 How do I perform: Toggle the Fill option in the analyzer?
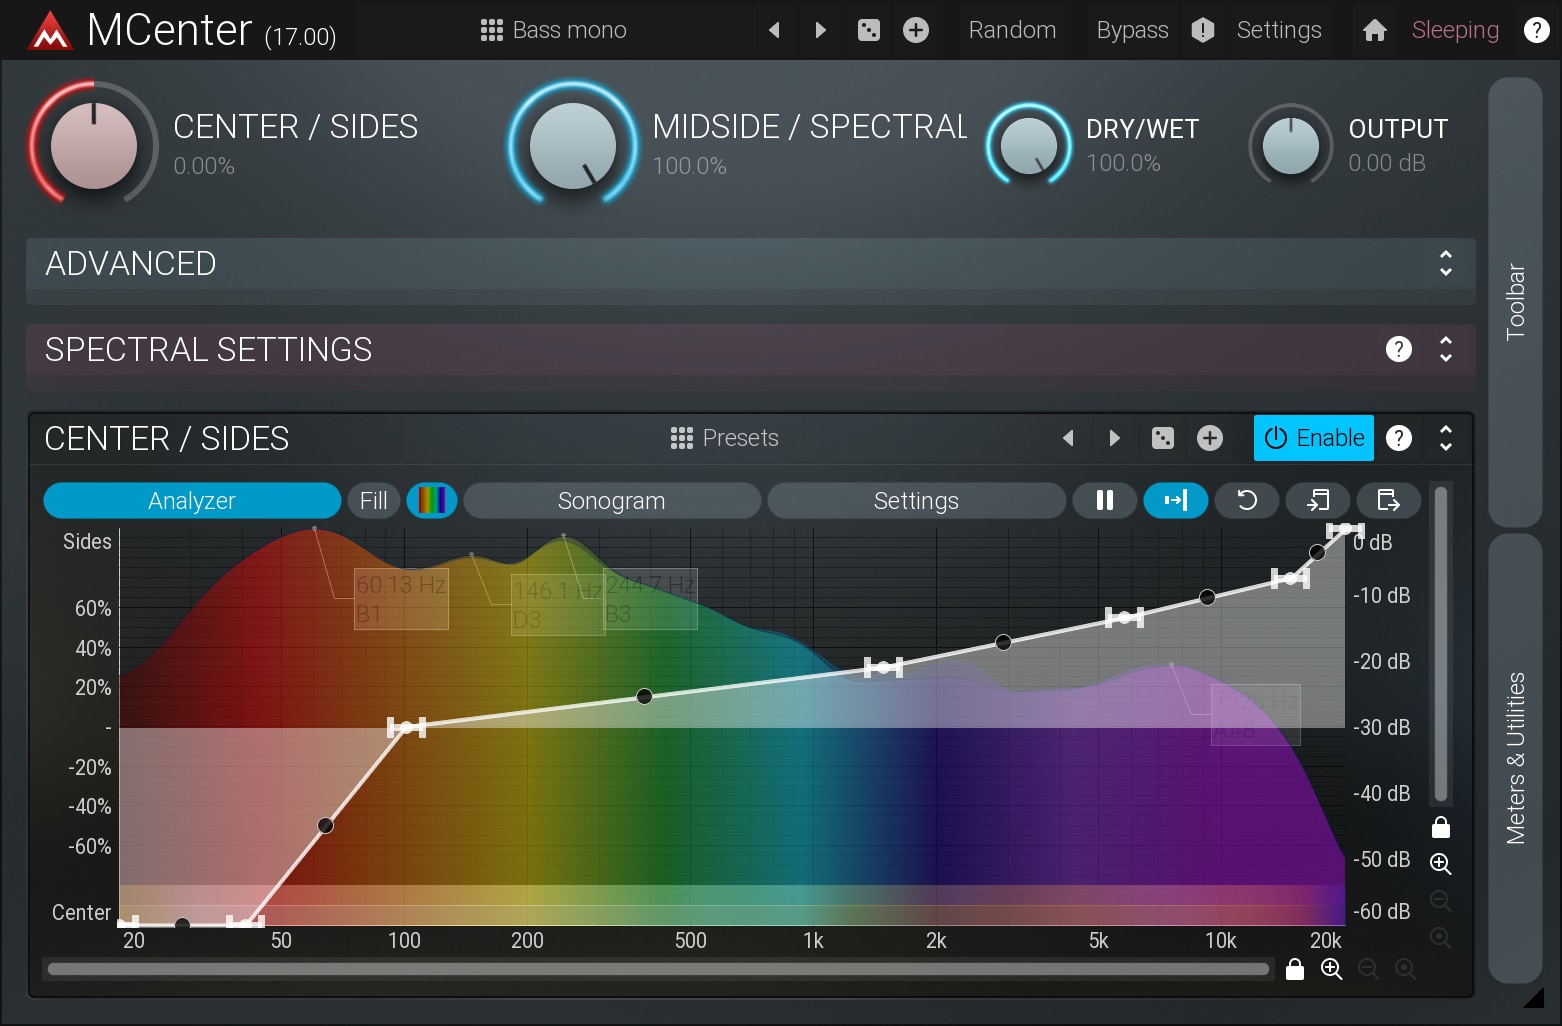373,500
